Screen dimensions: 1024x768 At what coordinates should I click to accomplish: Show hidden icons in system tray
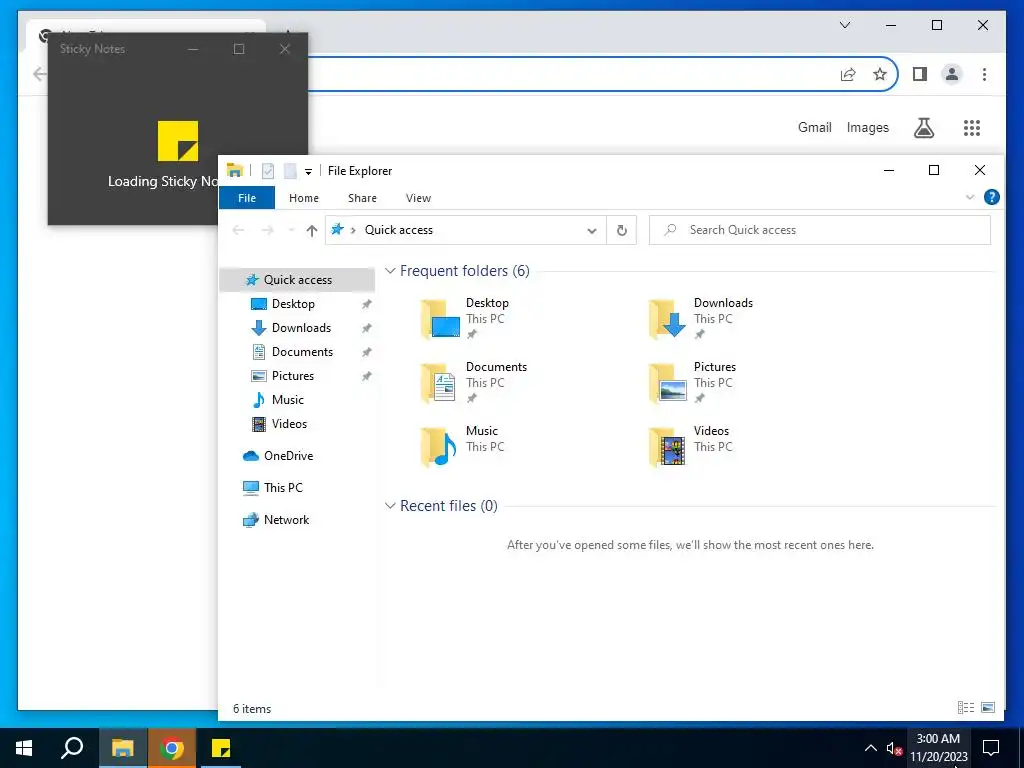(871, 748)
